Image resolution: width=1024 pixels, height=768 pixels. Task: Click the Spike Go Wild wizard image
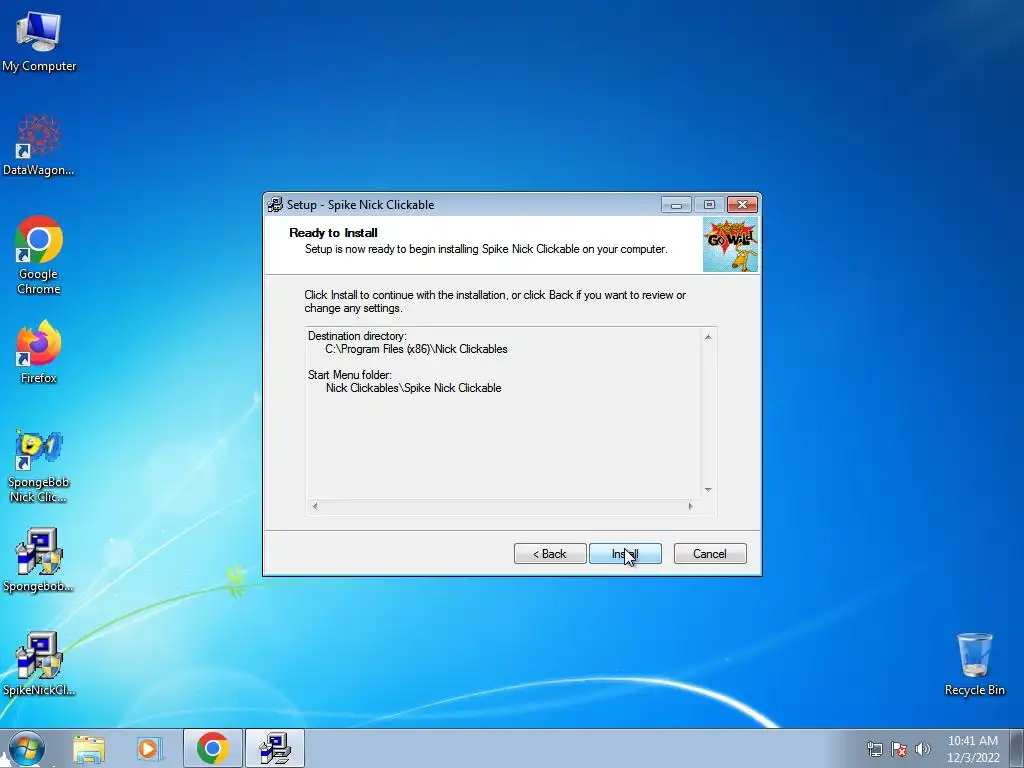(x=730, y=245)
